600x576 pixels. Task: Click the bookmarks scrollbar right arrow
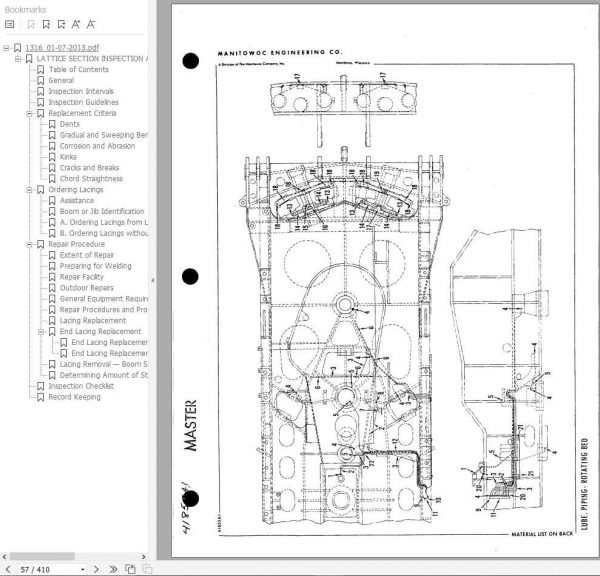[x=143, y=556]
